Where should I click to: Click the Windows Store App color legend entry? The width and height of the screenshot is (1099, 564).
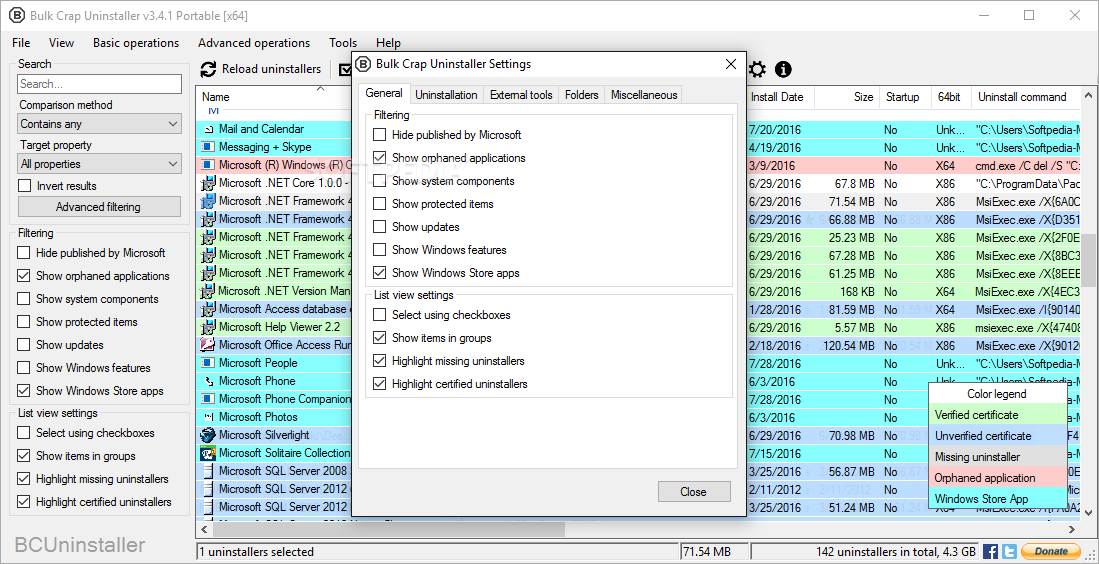[x=998, y=499]
